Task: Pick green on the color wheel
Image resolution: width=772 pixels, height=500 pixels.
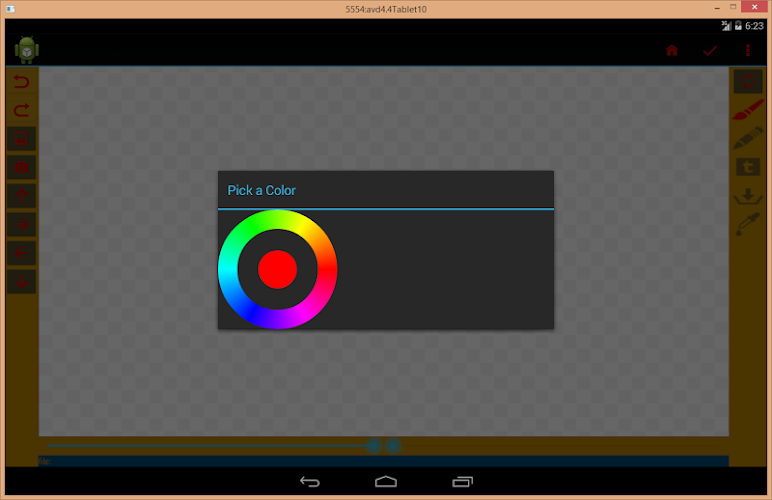Action: (x=252, y=226)
